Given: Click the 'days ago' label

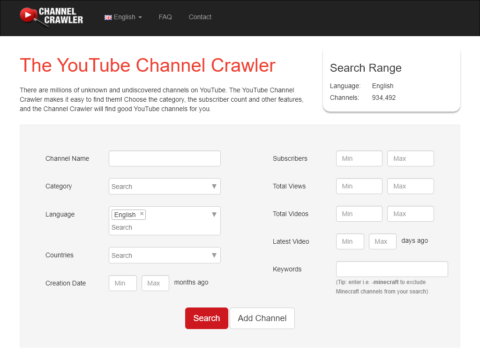Looking at the screenshot, I should tap(415, 241).
